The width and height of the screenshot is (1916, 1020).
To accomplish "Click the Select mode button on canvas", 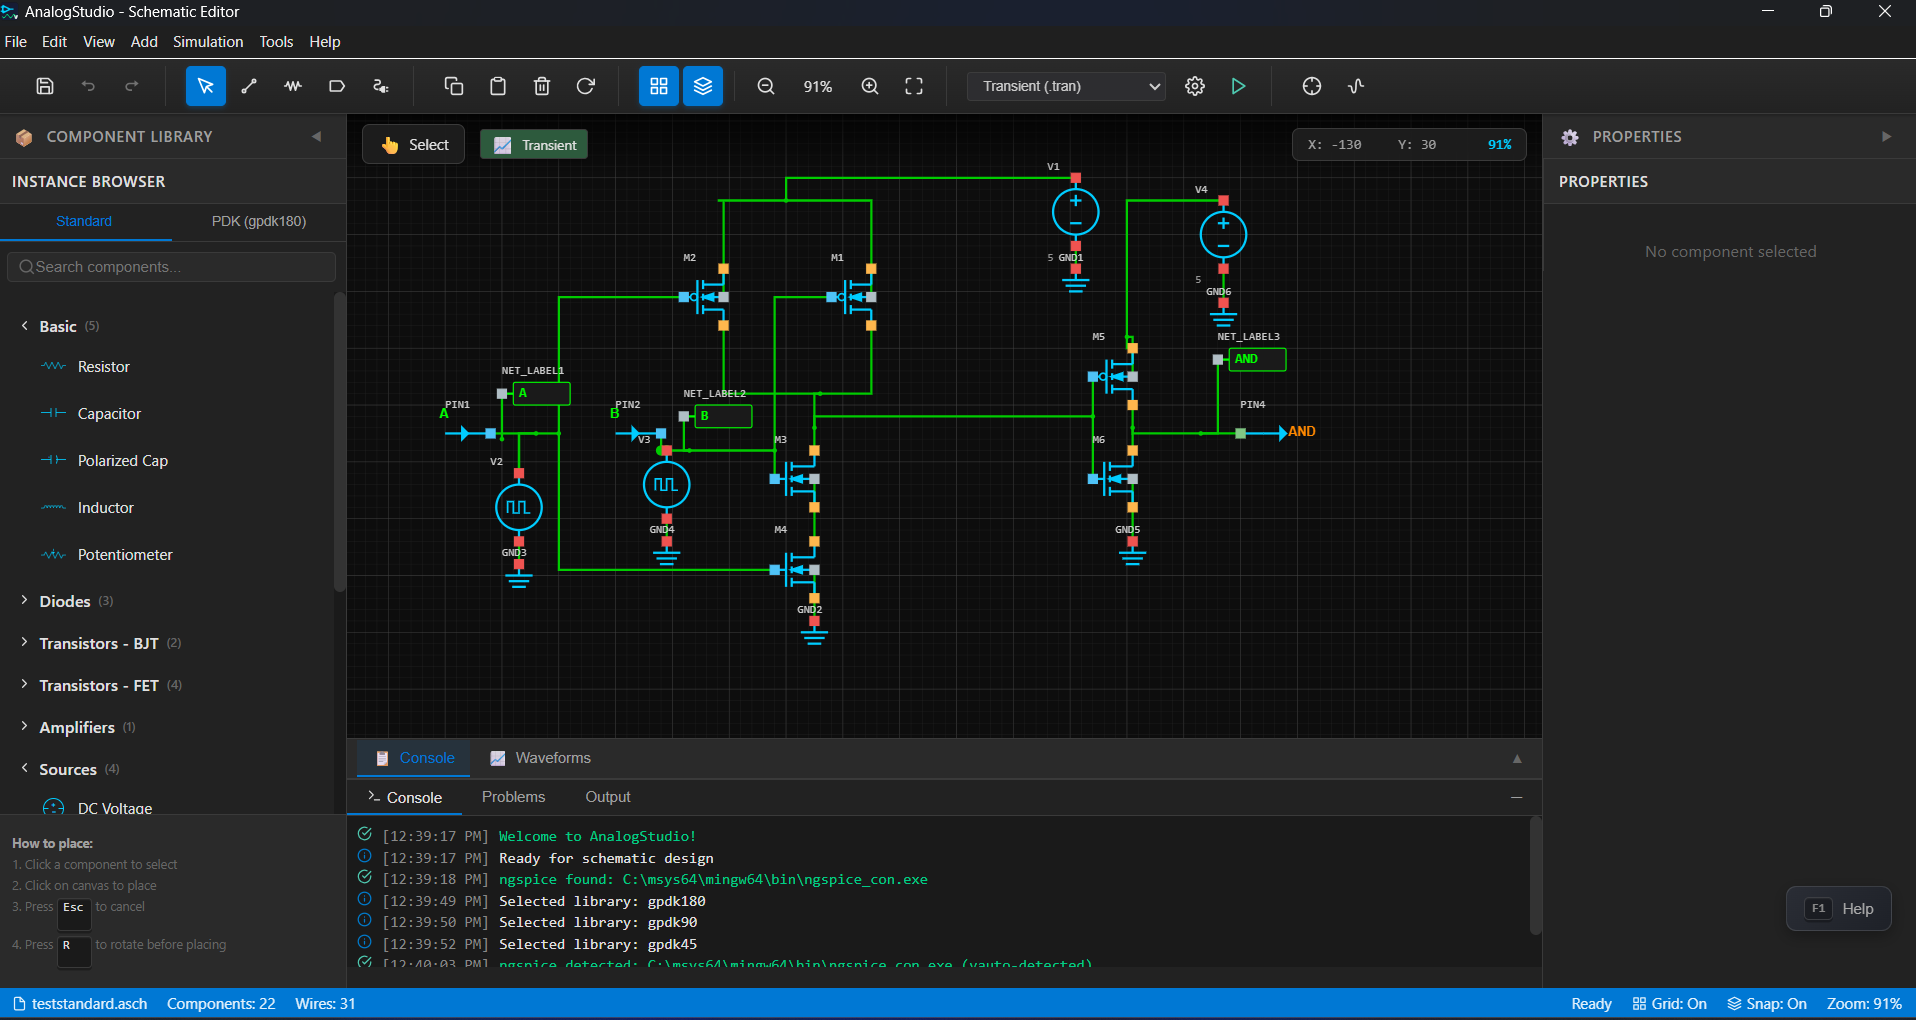I will click(414, 145).
